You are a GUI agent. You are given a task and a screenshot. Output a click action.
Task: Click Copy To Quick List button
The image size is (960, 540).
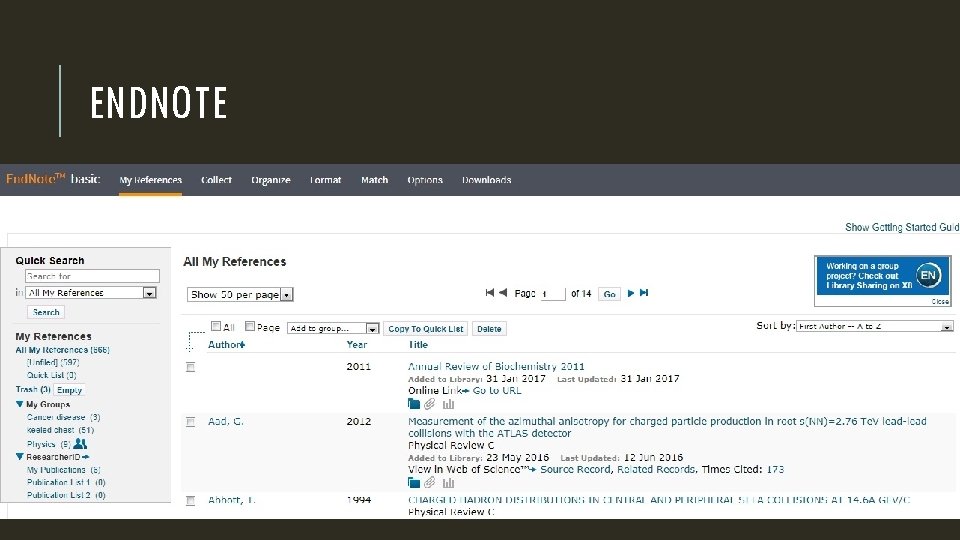pyautogui.click(x=426, y=329)
